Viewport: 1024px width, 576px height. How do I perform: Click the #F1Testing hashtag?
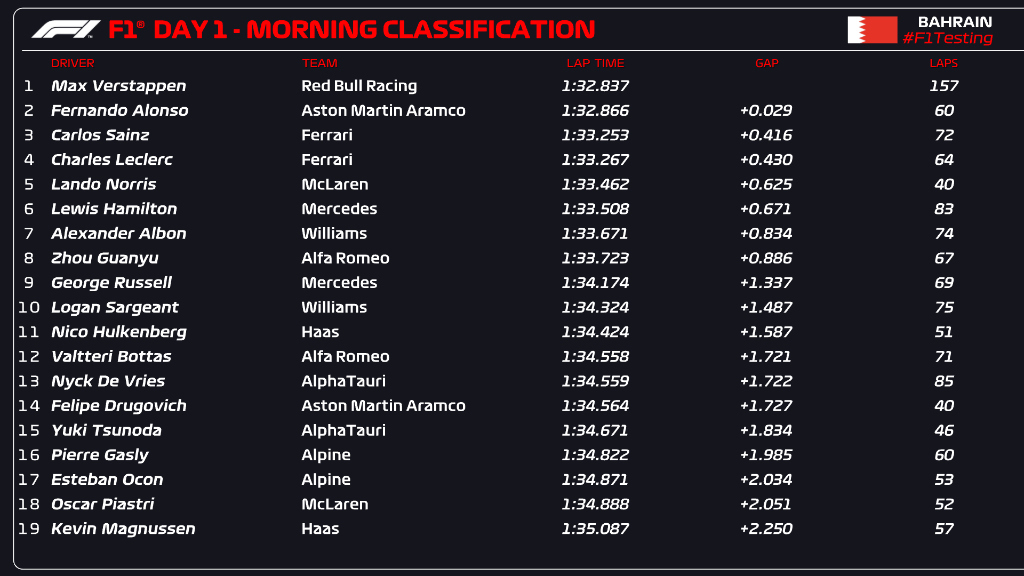pos(947,39)
